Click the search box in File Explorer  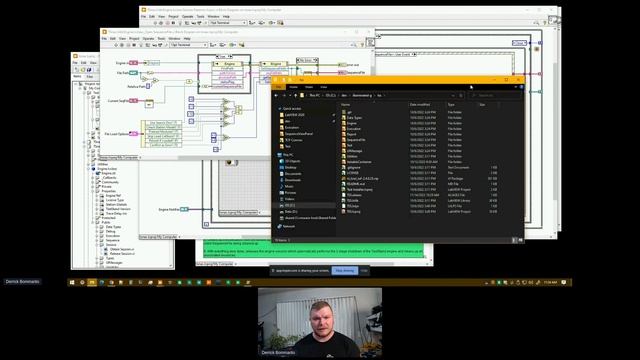click(x=495, y=95)
